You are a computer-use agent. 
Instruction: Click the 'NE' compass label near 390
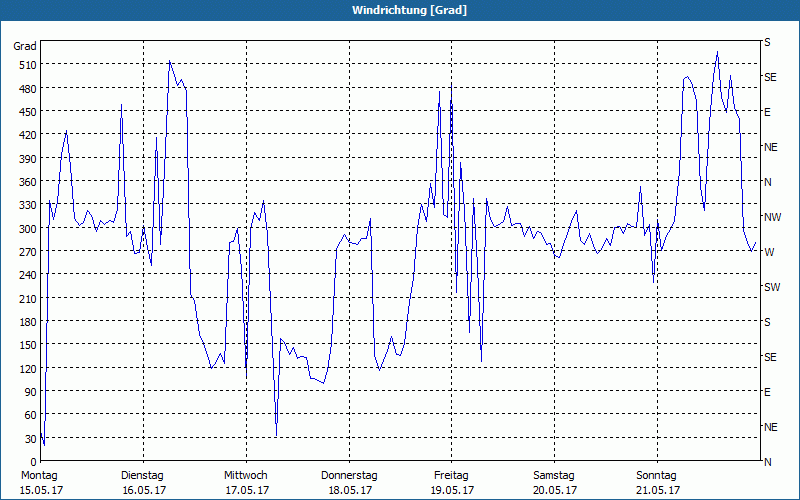(x=770, y=147)
